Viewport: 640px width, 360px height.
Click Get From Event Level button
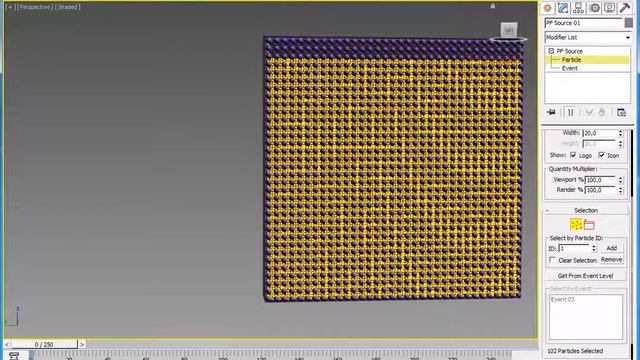pos(585,276)
